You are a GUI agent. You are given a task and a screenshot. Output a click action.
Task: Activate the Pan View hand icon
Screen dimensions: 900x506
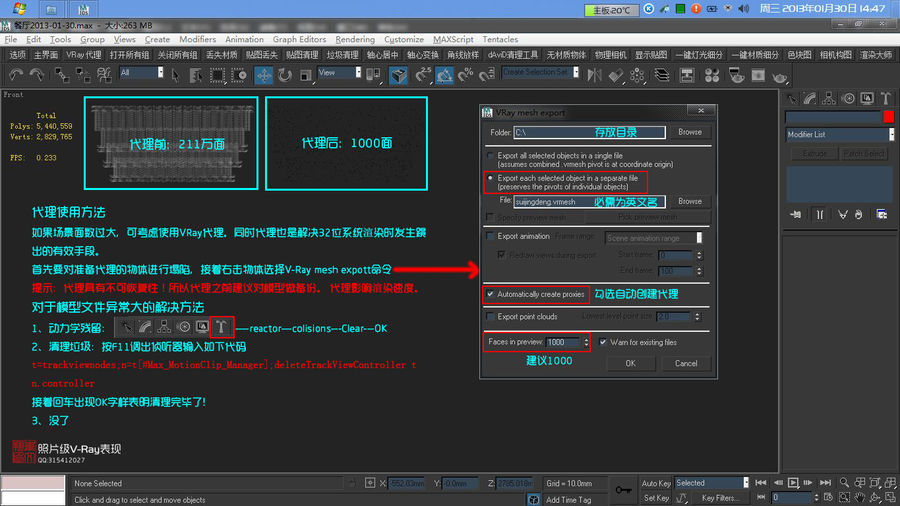[x=859, y=497]
